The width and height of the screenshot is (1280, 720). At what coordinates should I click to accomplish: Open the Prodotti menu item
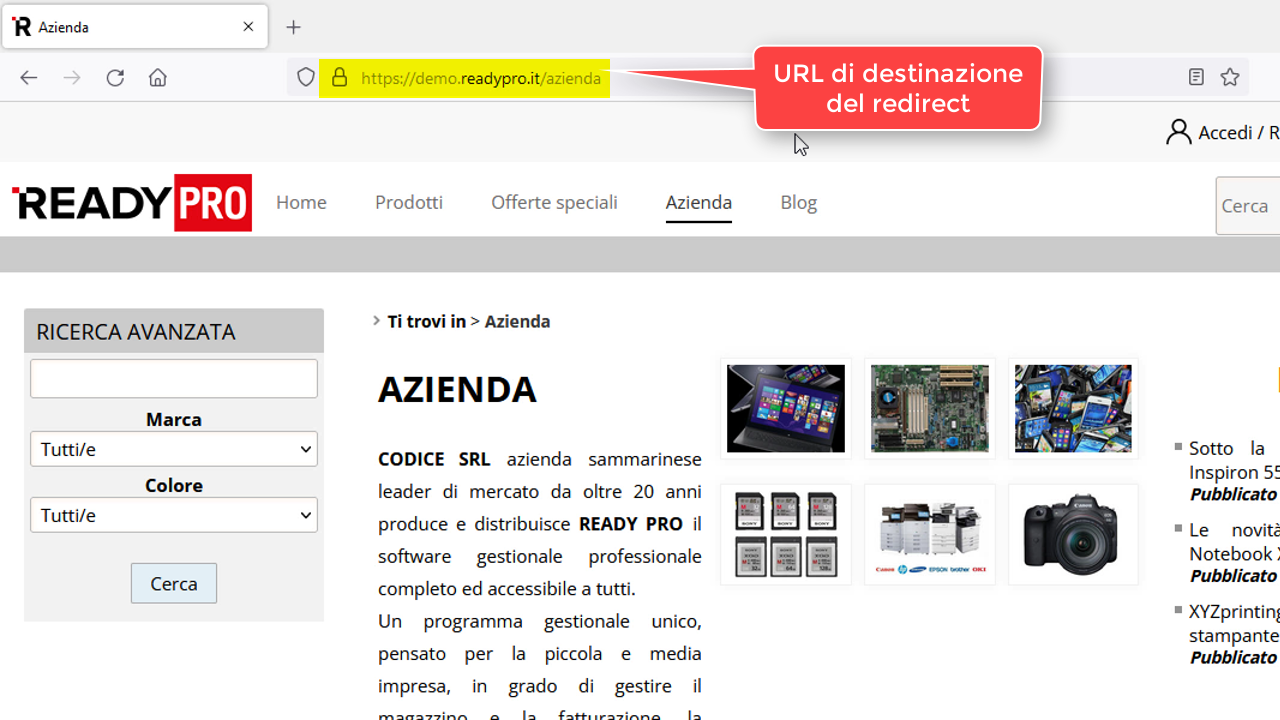click(408, 202)
